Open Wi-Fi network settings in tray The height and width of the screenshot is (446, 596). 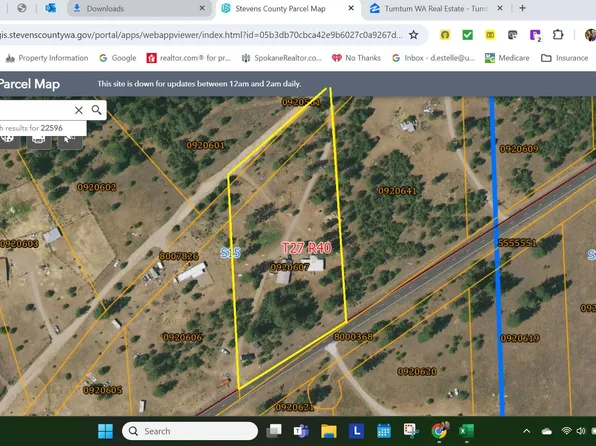[566, 431]
